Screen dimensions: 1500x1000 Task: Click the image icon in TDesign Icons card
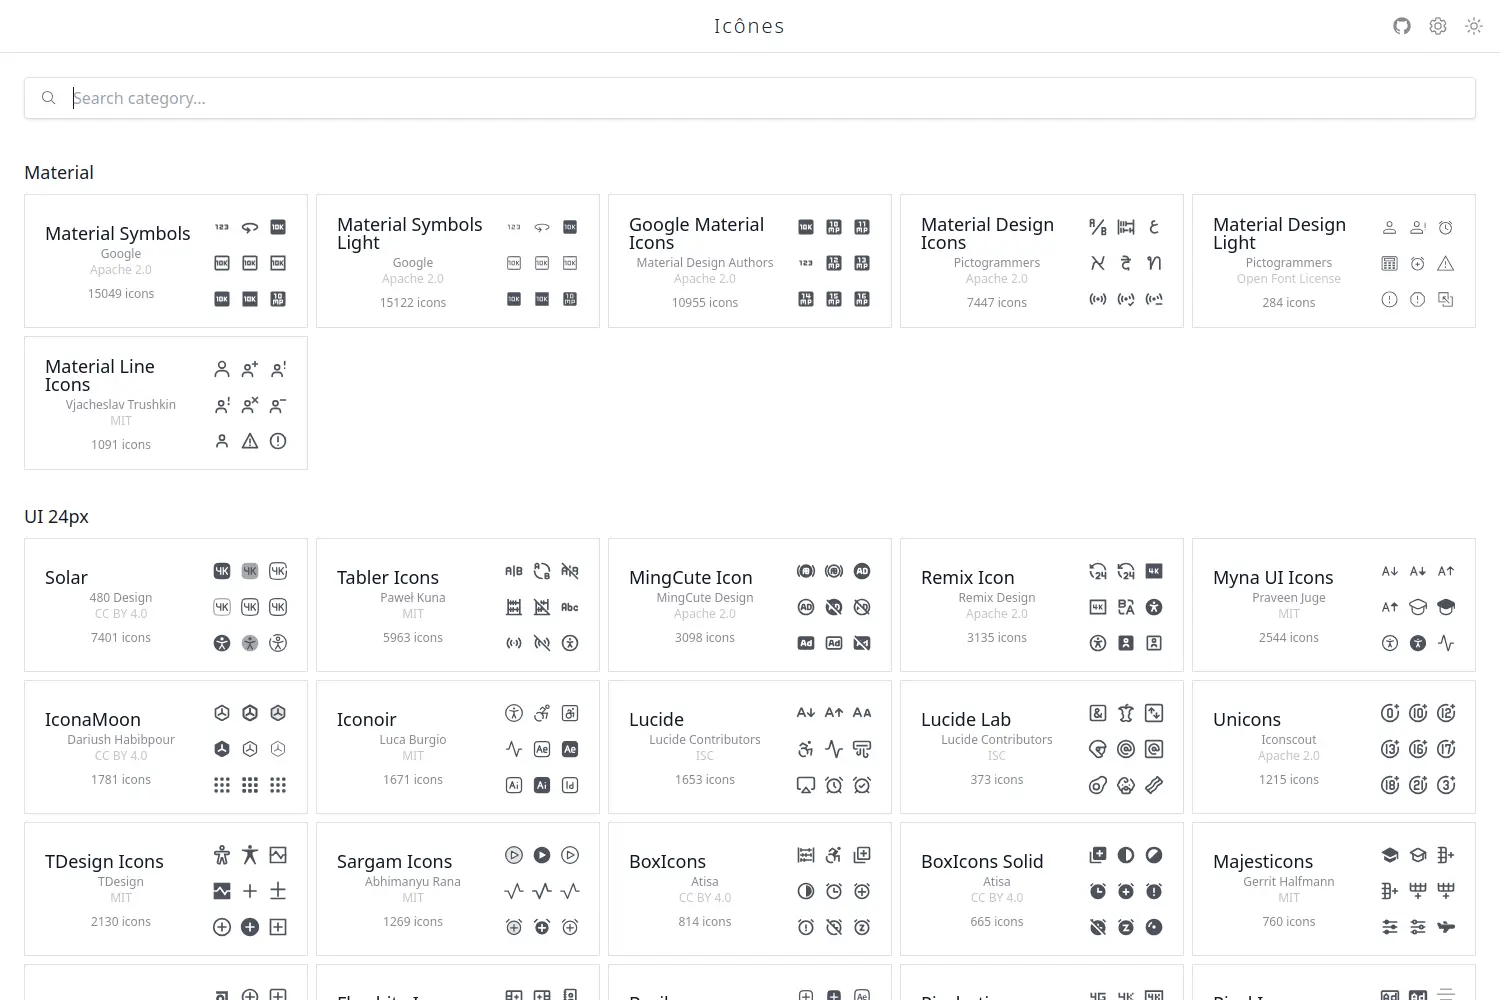(x=278, y=855)
